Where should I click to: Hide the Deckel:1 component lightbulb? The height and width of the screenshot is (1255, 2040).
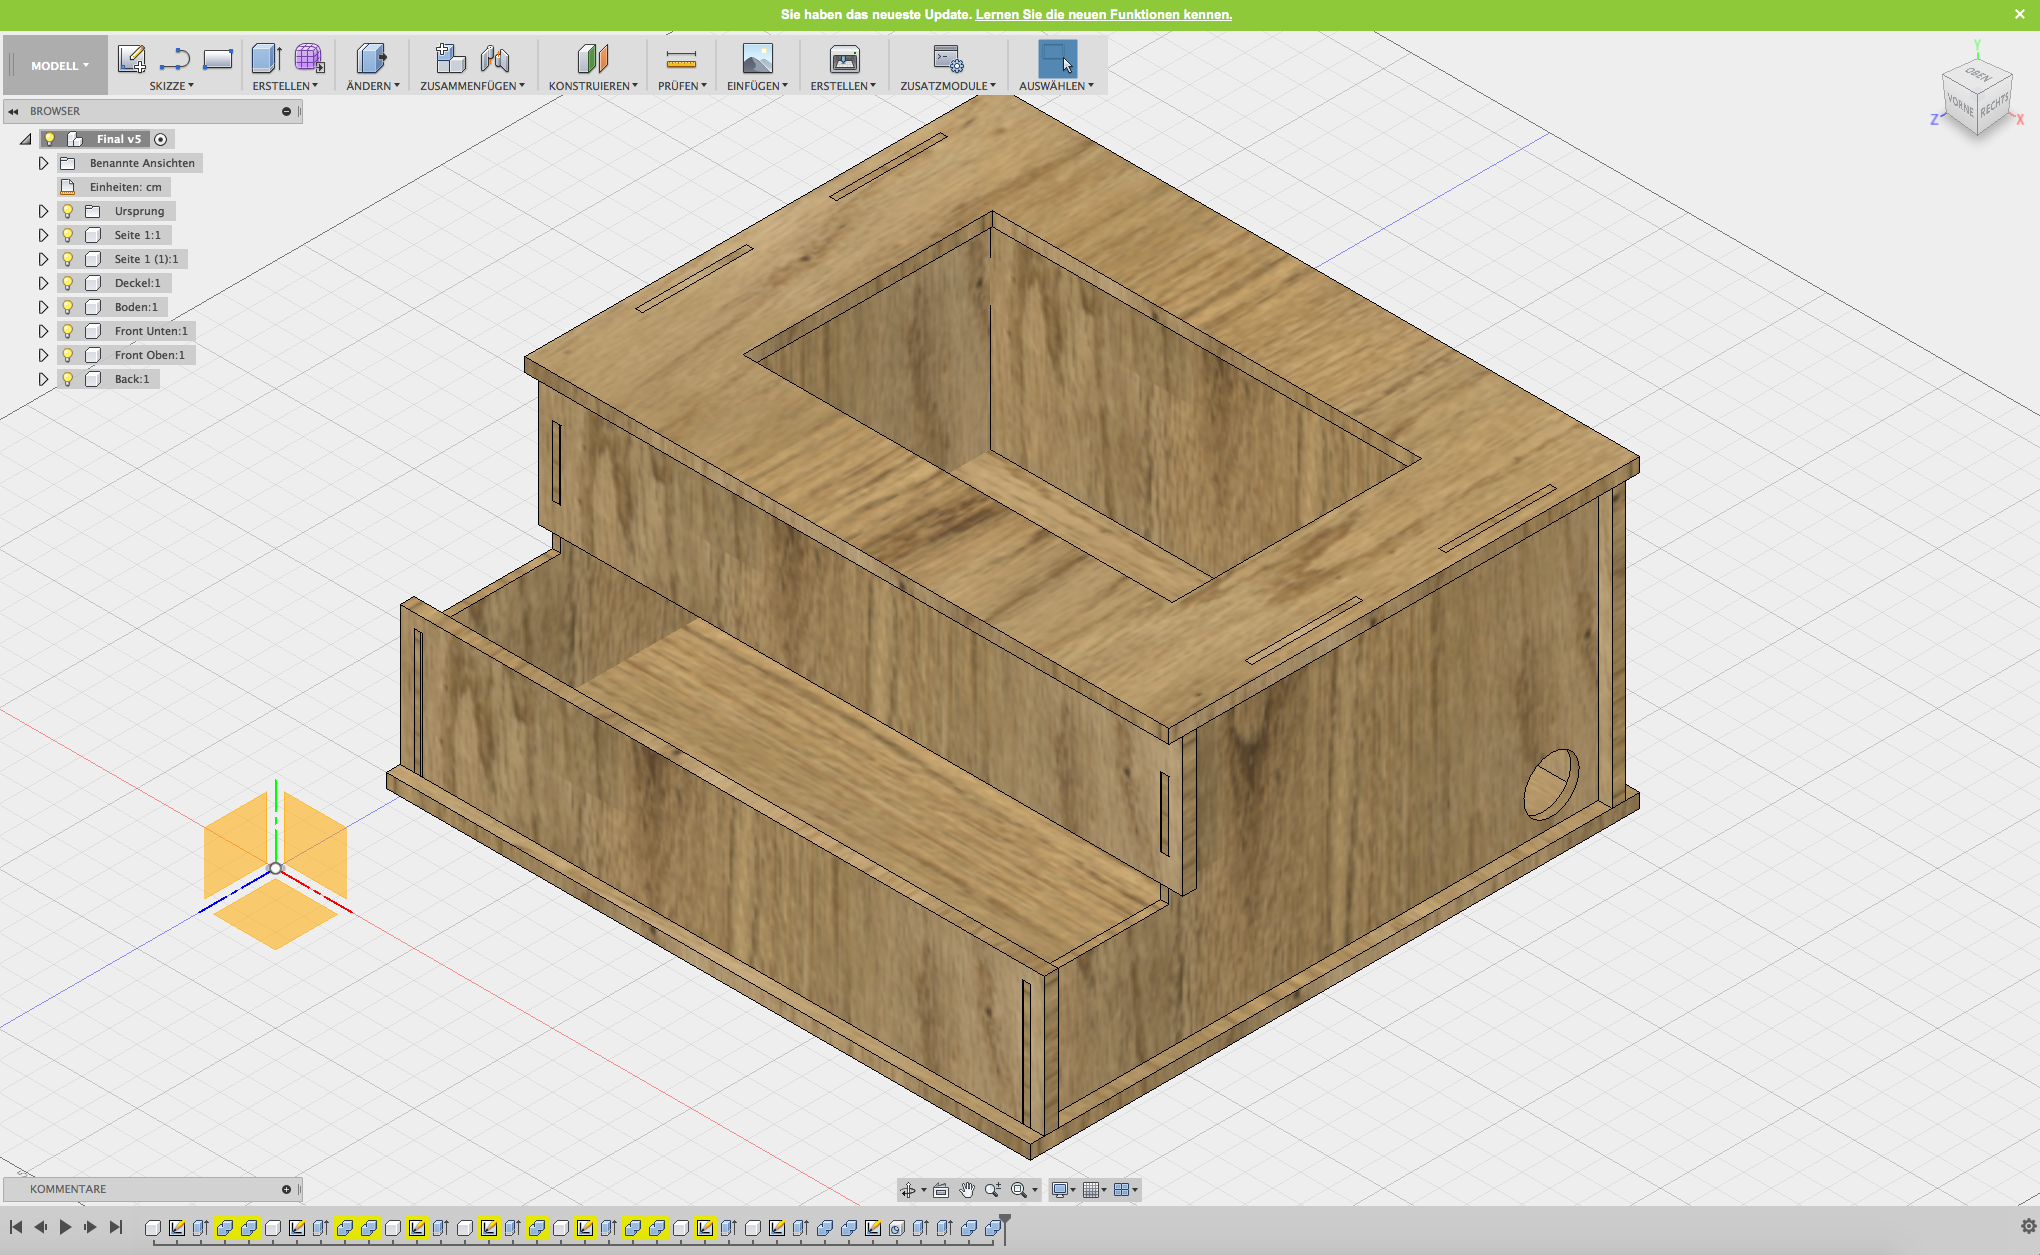pyautogui.click(x=68, y=283)
